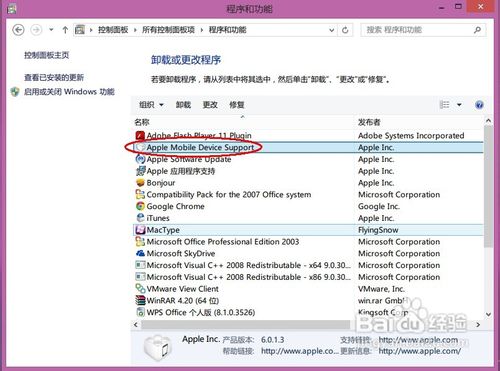Select Apple Mobile Device Support row
Viewport: 500px width, 371px height.
(x=308, y=147)
